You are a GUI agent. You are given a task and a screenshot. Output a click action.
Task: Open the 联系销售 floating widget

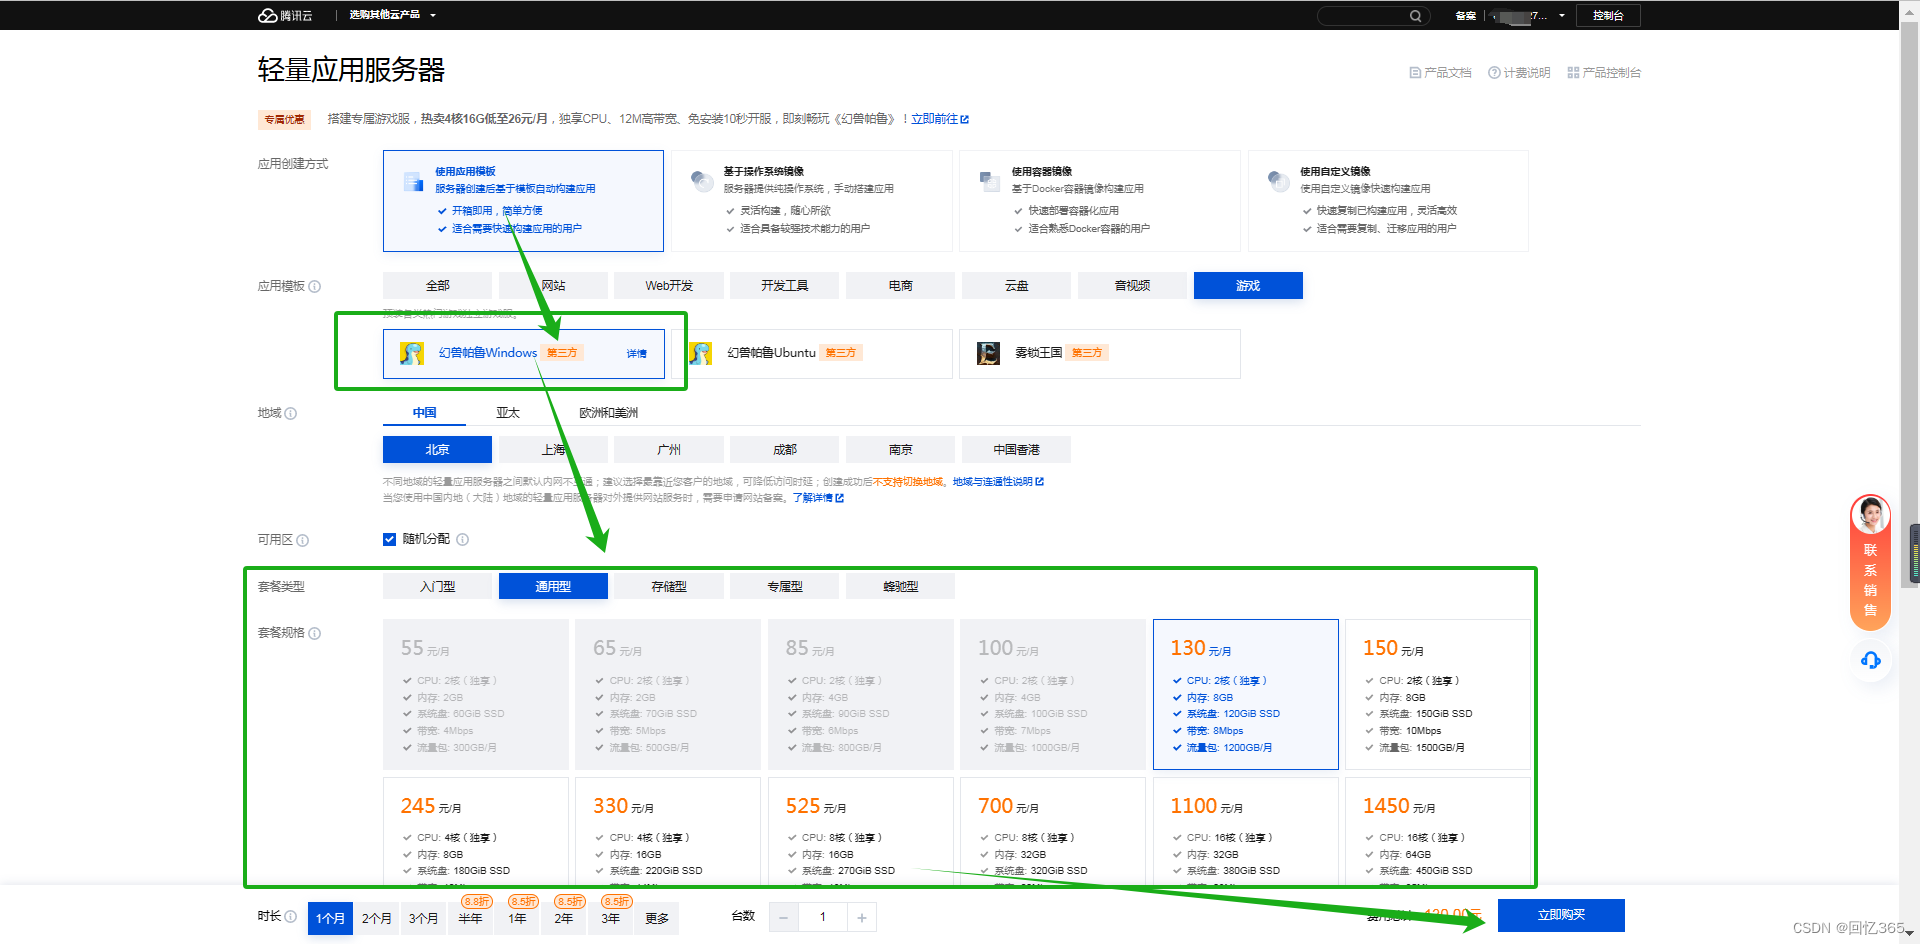[x=1870, y=563]
